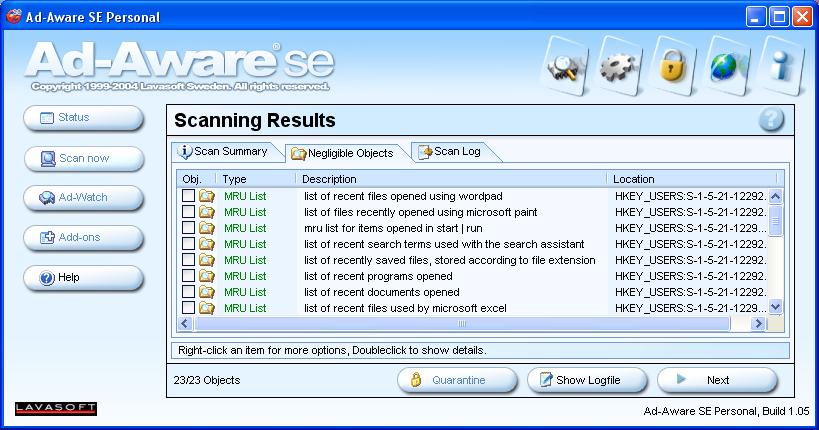The height and width of the screenshot is (430, 819).
Task: Click the round question mark help icon
Action: pyautogui.click(x=771, y=120)
